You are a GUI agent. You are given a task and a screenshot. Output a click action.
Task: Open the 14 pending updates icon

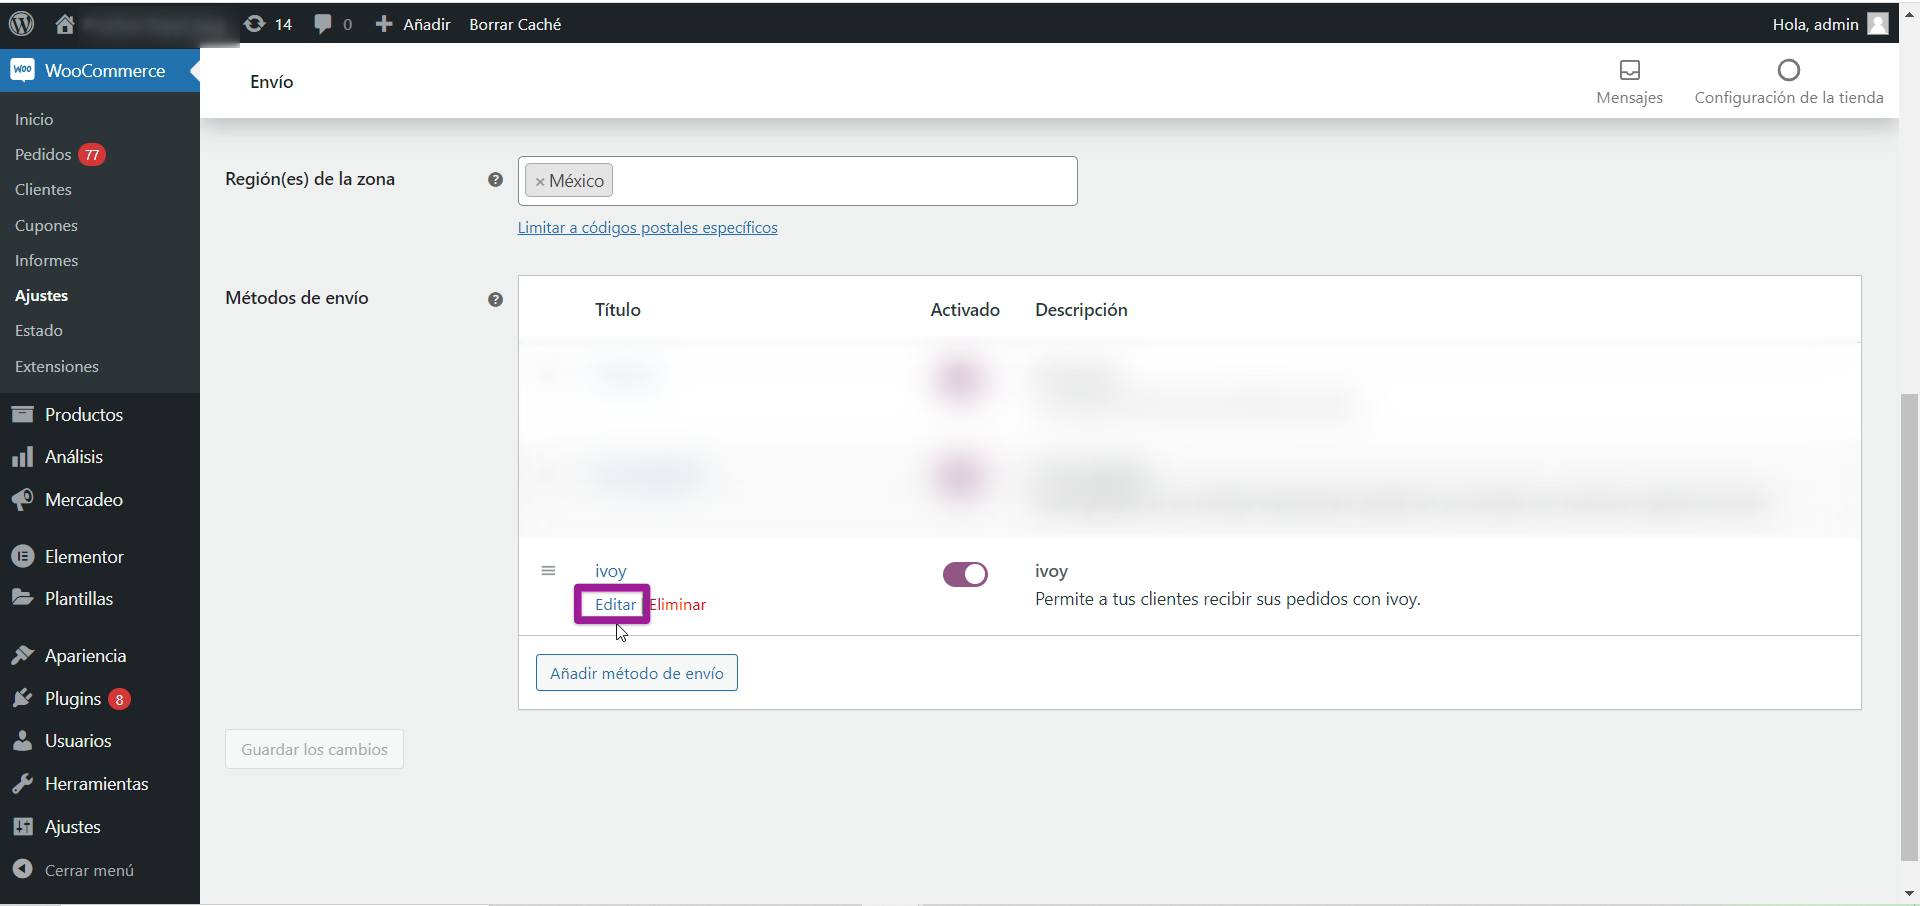point(268,24)
